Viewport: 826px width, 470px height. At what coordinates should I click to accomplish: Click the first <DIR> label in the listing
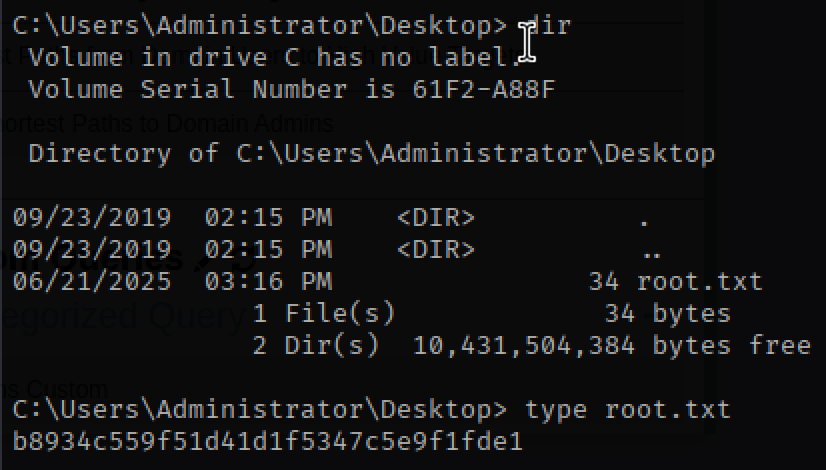click(x=435, y=218)
